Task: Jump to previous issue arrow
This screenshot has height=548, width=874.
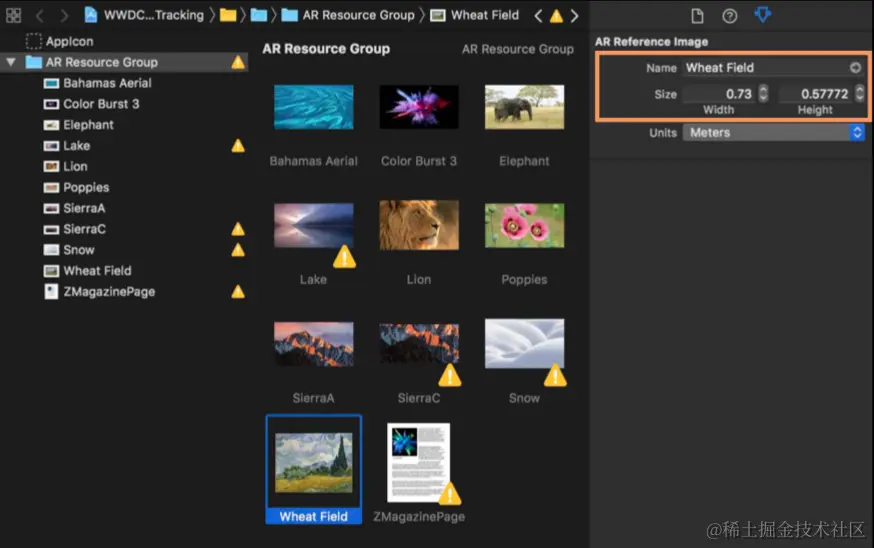Action: [538, 16]
